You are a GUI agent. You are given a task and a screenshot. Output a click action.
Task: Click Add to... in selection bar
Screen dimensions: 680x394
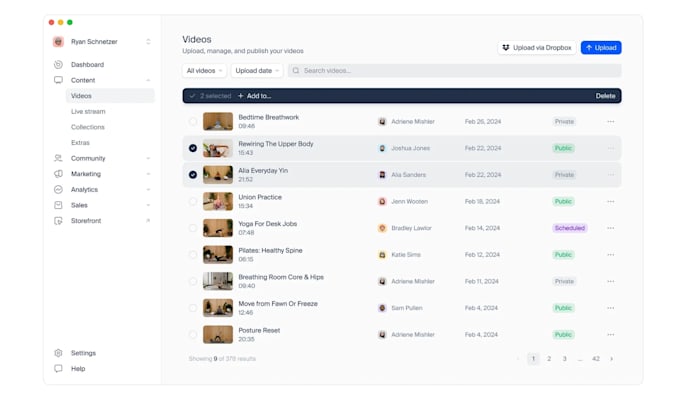(x=255, y=96)
